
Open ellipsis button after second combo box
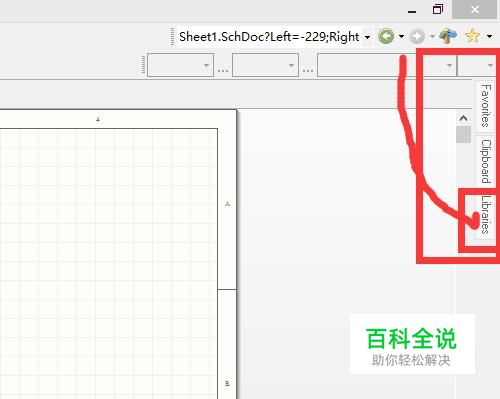click(308, 70)
